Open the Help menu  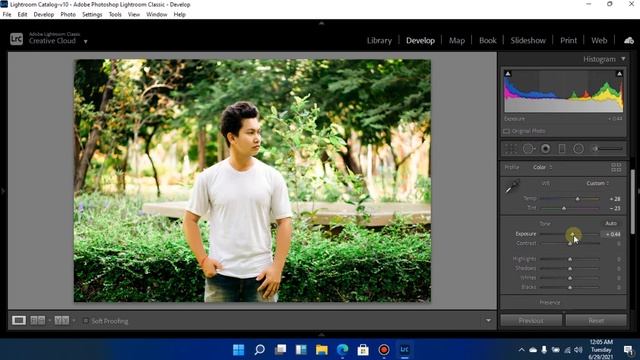pos(180,14)
